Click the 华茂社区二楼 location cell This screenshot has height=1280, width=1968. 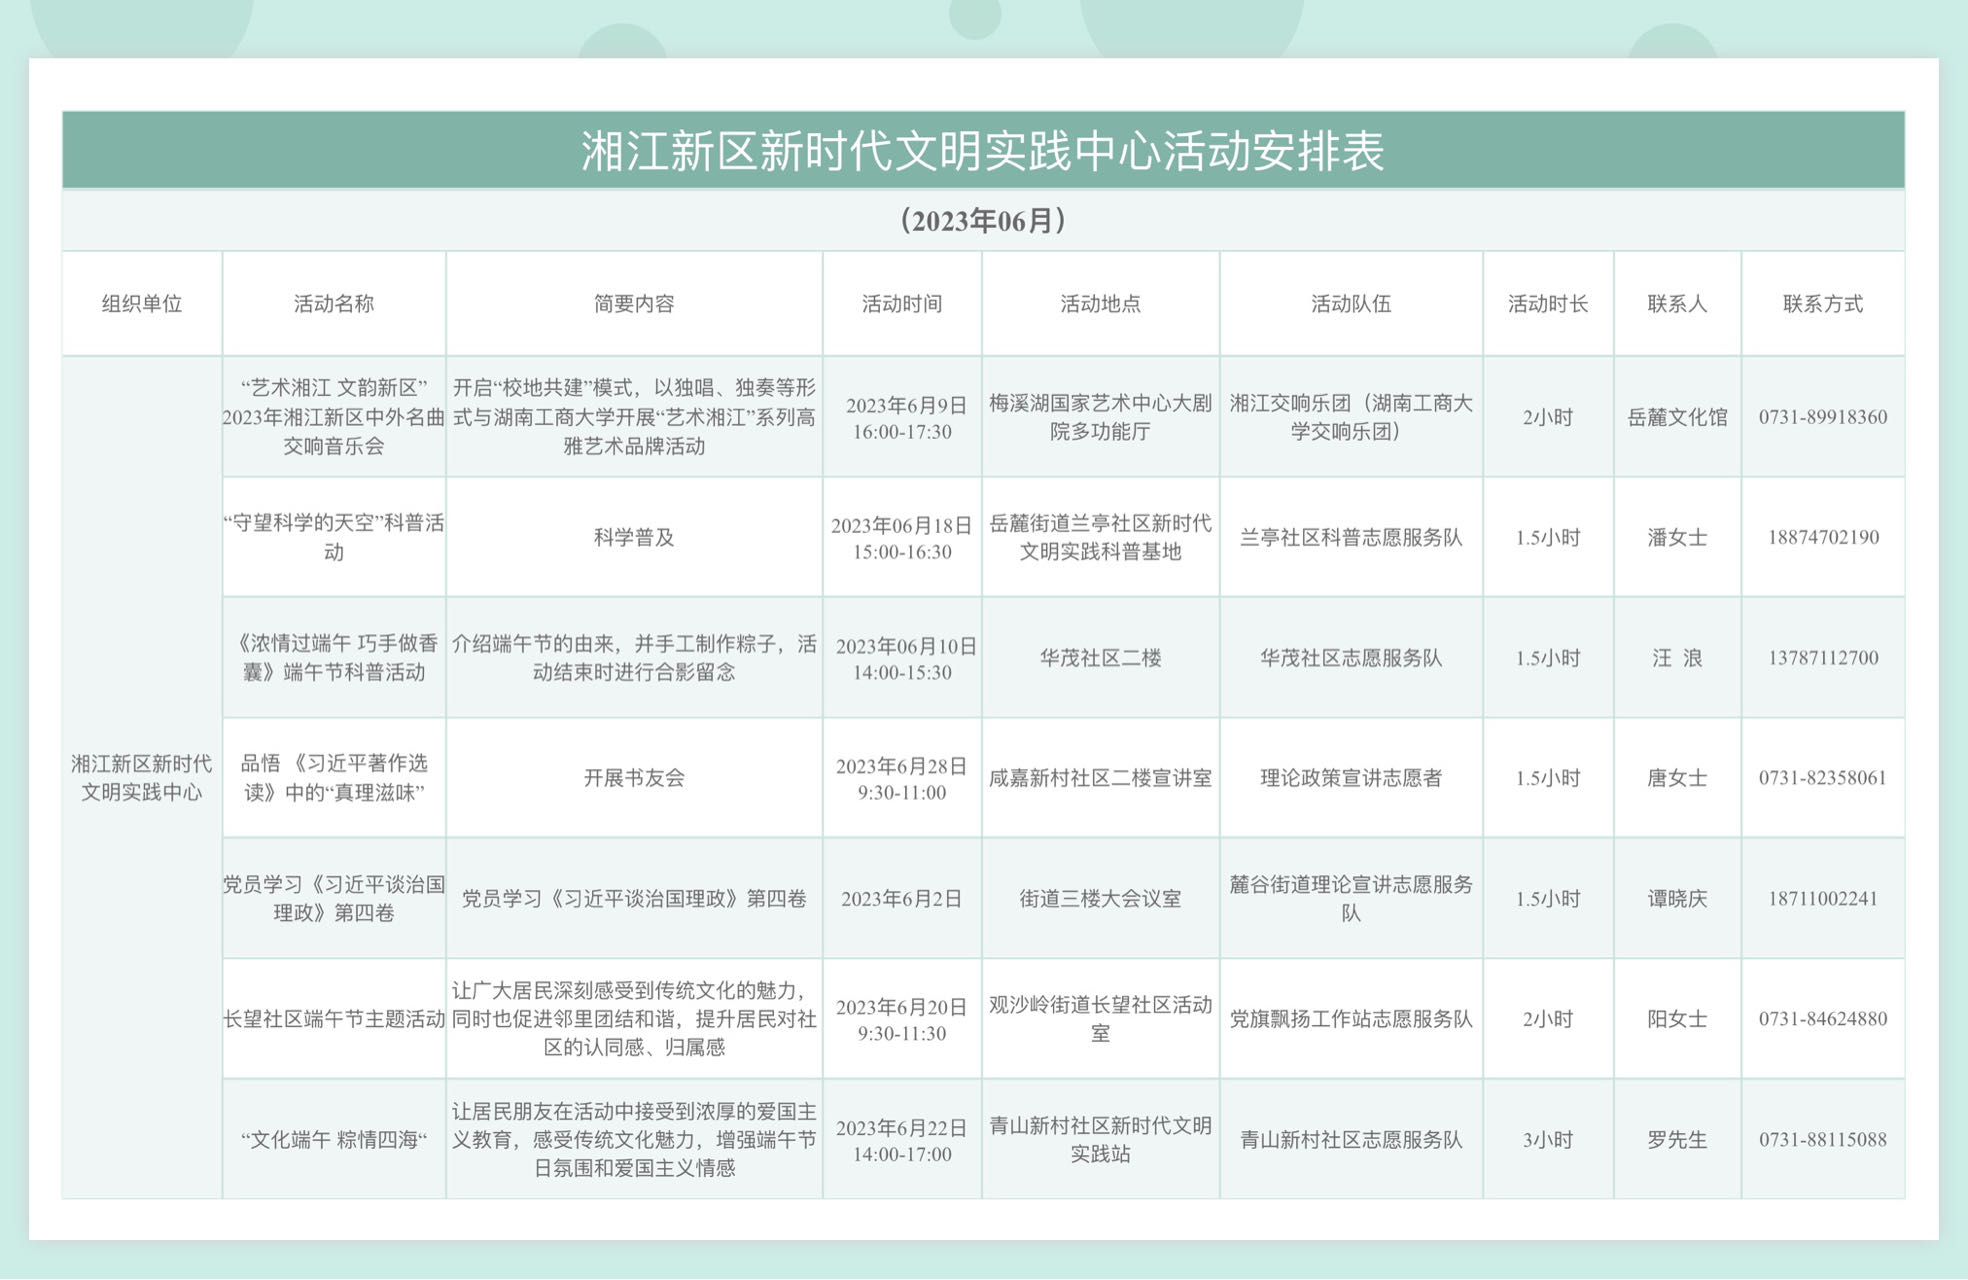(x=1101, y=658)
